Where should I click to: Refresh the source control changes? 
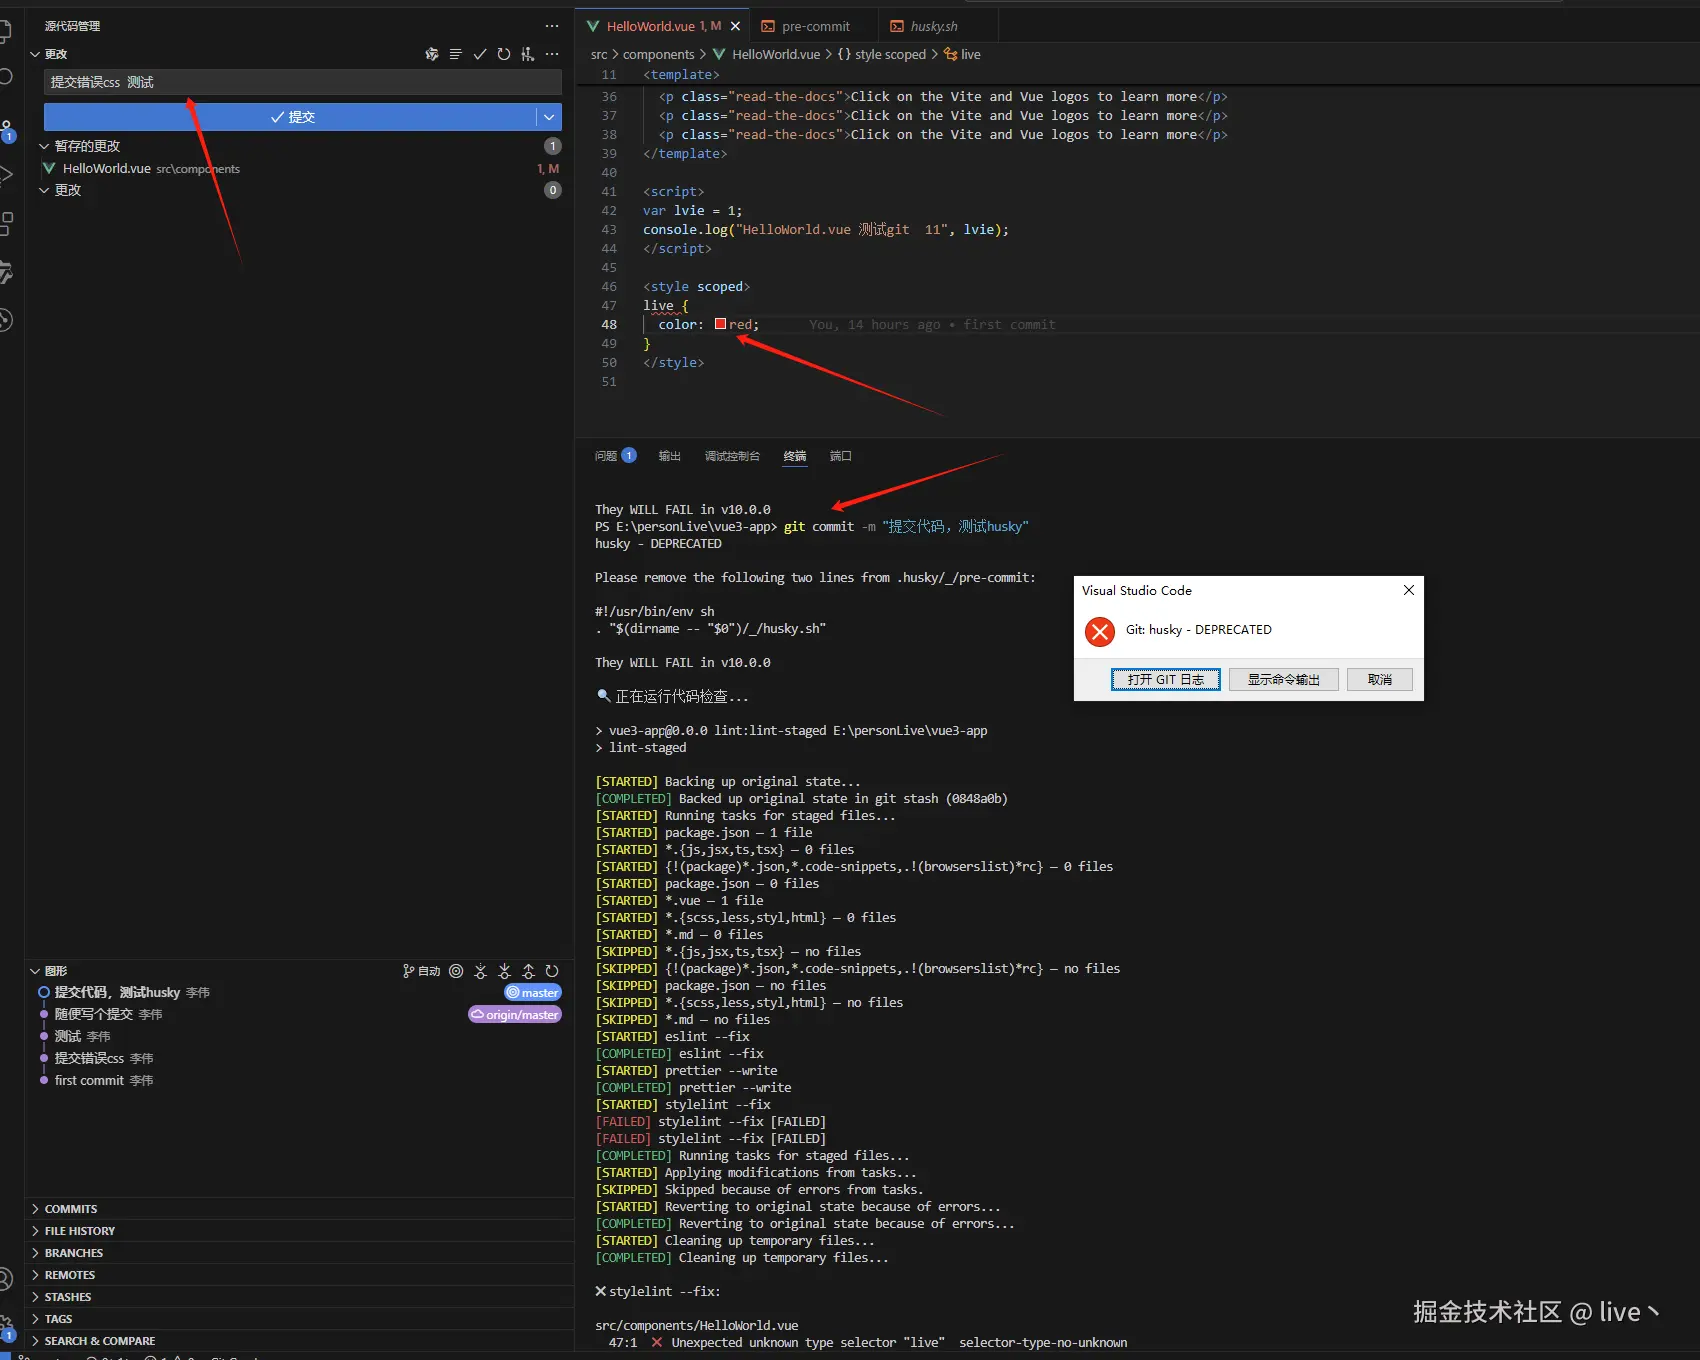coord(504,54)
